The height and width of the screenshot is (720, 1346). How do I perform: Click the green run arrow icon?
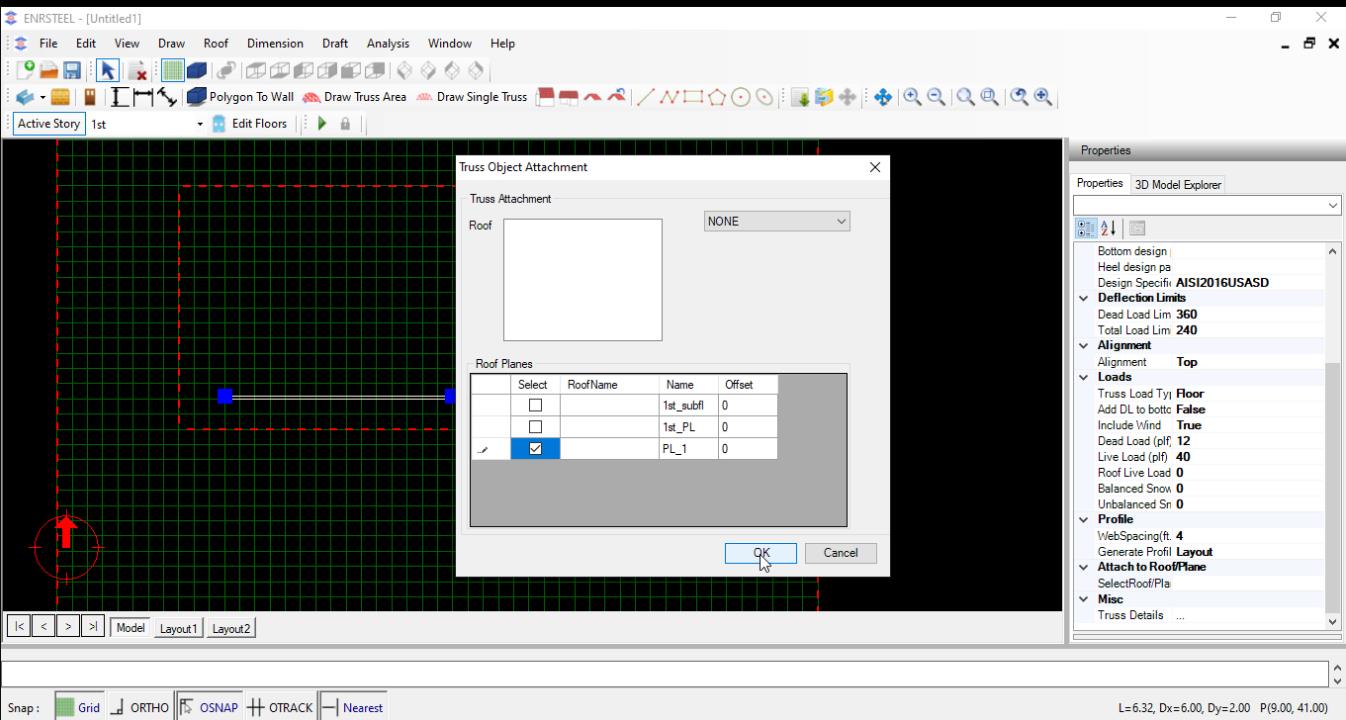pos(322,124)
